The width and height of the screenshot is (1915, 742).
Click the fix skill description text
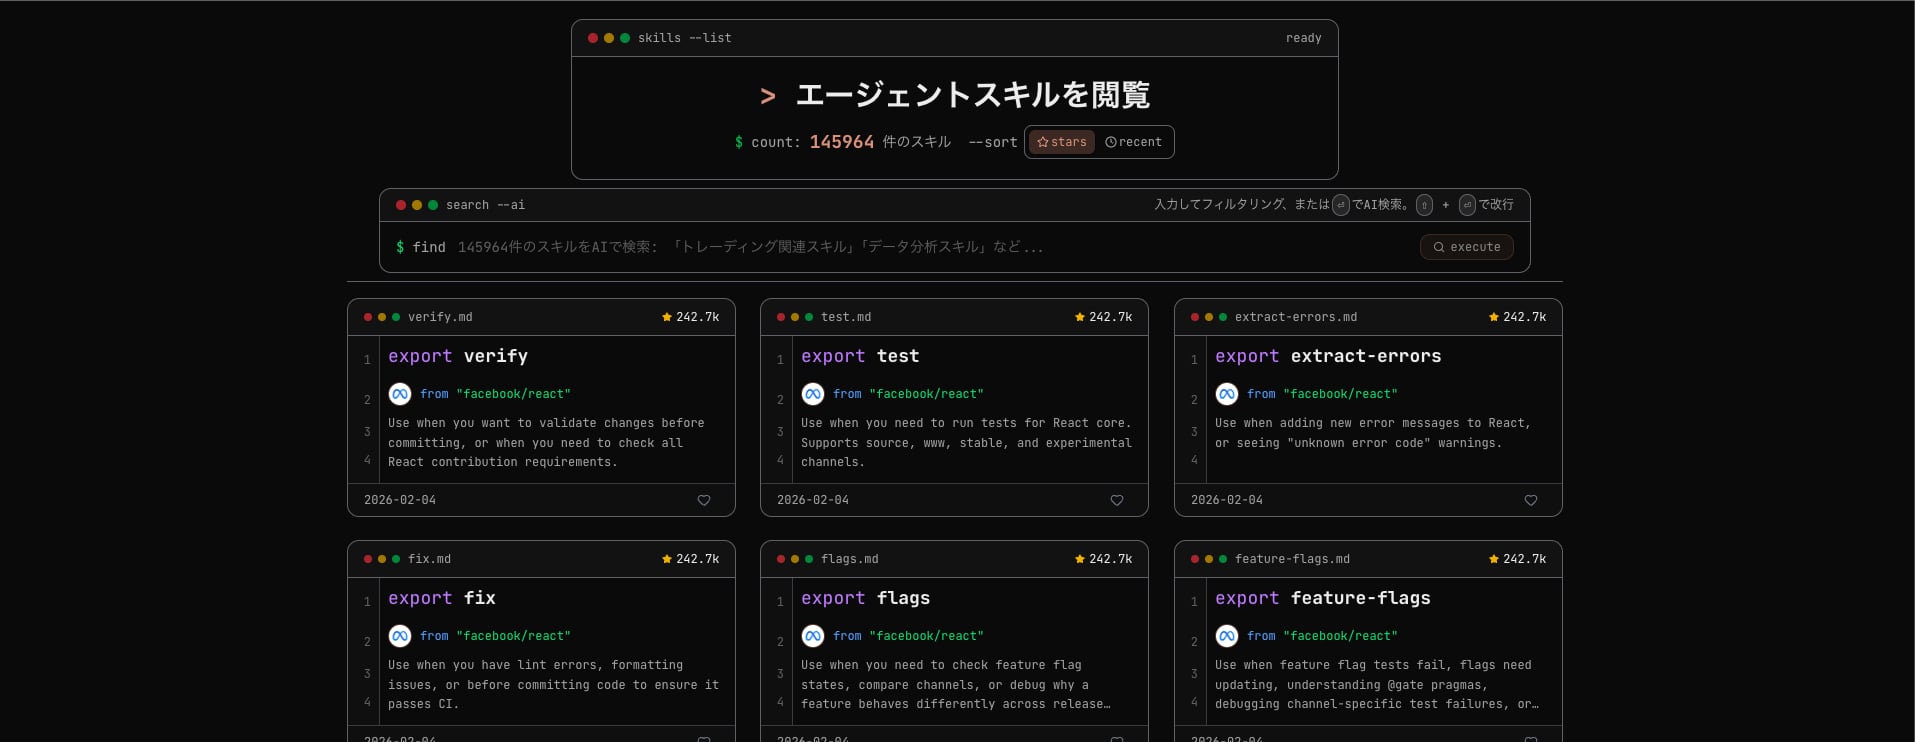(553, 684)
